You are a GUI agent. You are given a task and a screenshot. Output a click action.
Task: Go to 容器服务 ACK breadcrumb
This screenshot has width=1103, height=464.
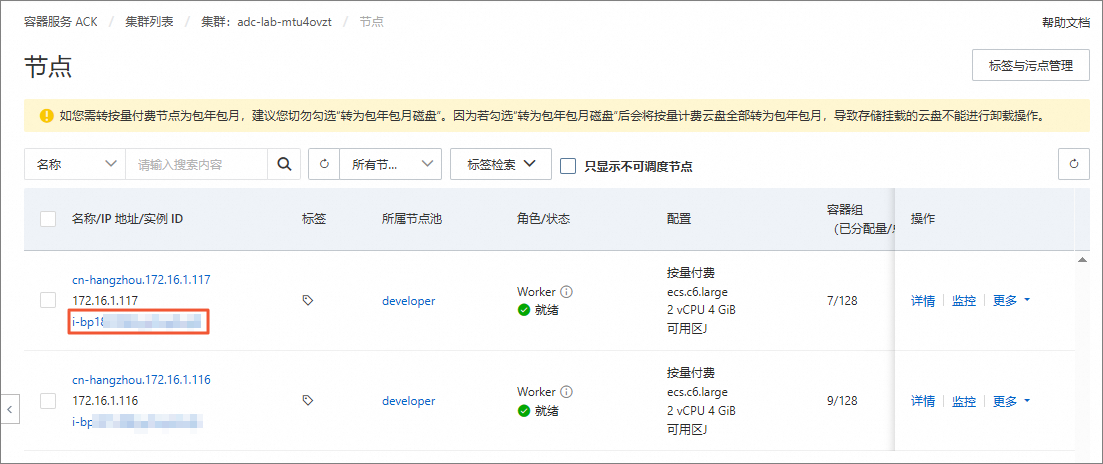click(x=58, y=22)
